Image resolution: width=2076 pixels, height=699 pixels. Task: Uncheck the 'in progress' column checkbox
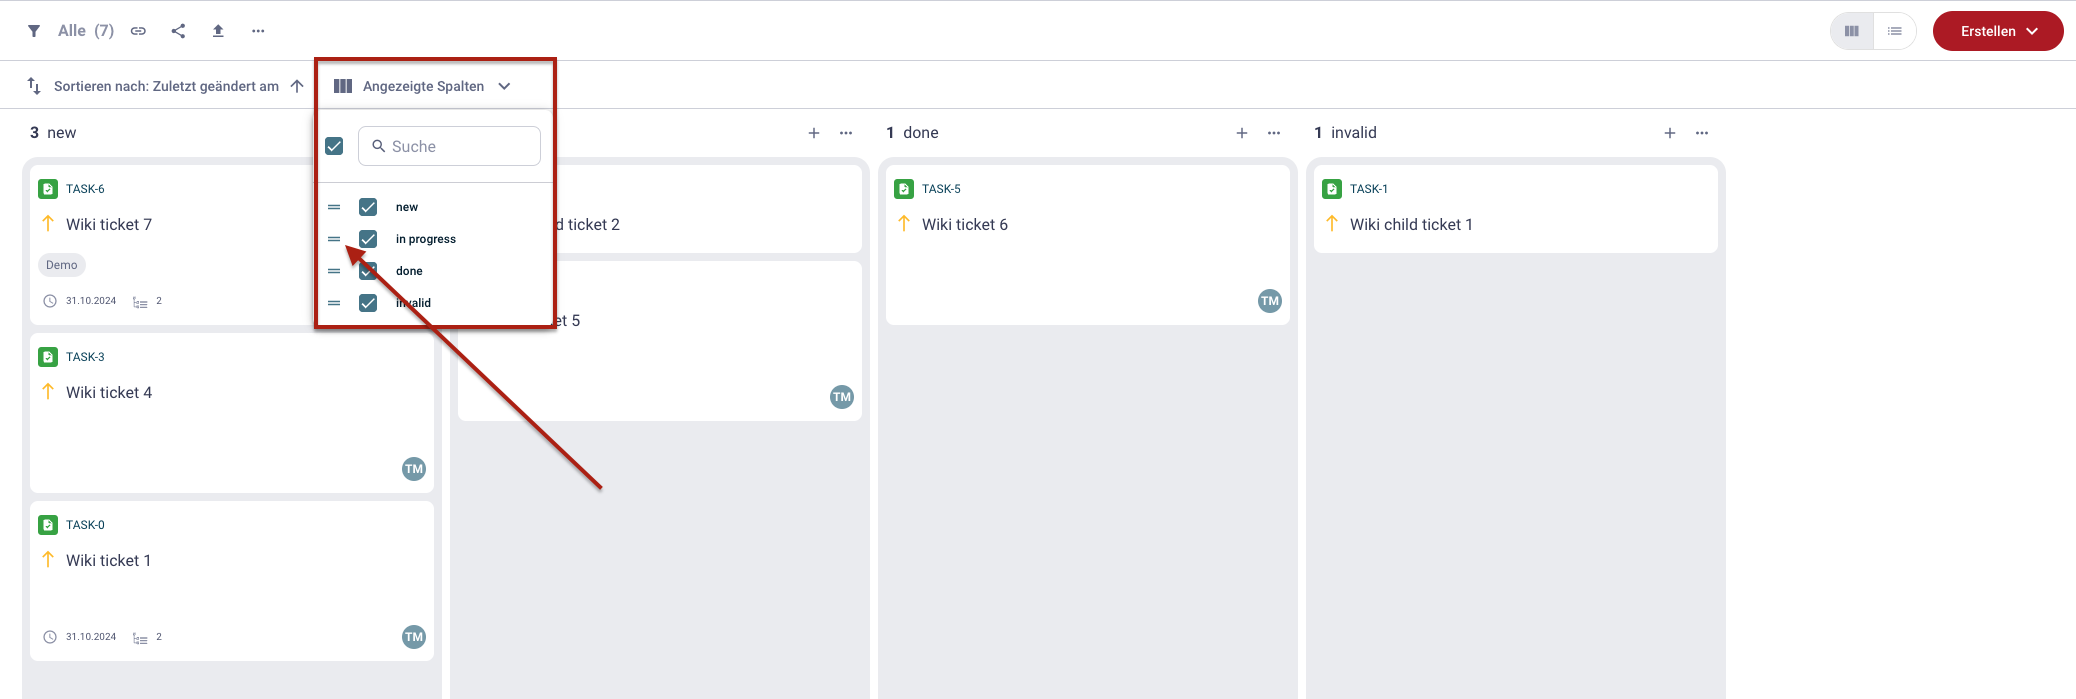pos(368,239)
